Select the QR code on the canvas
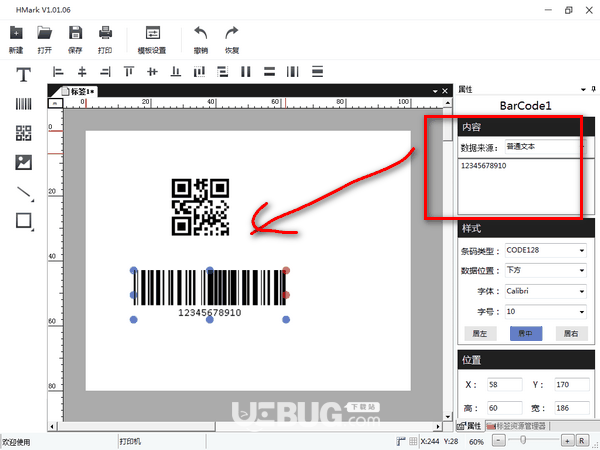 [x=201, y=207]
